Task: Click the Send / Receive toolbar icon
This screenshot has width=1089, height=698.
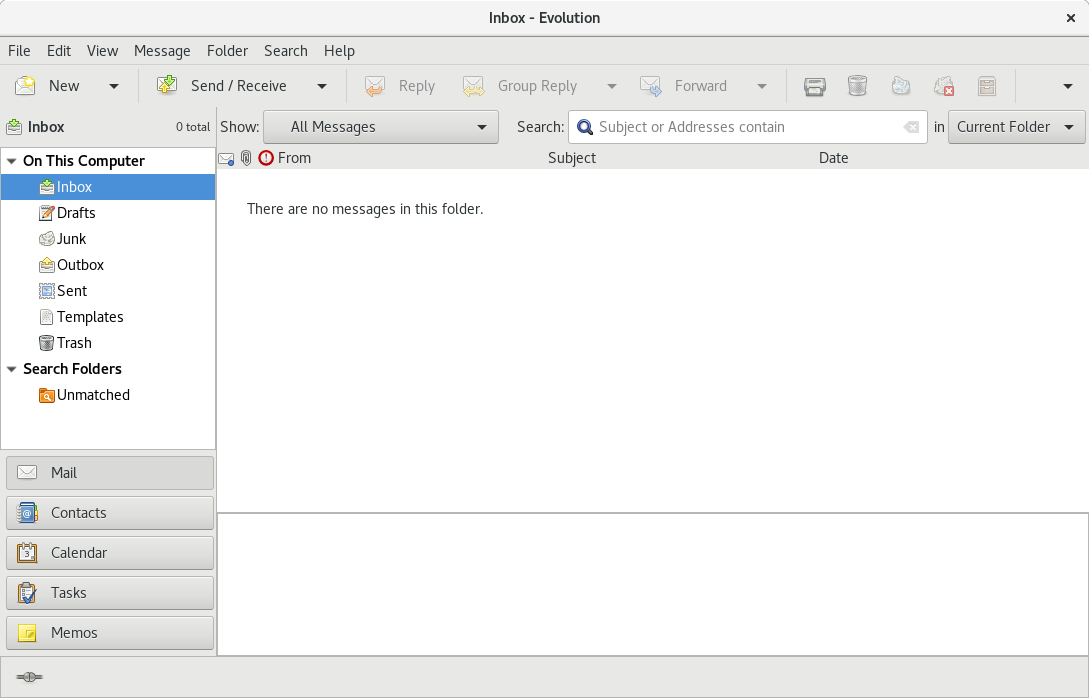Action: pos(167,85)
